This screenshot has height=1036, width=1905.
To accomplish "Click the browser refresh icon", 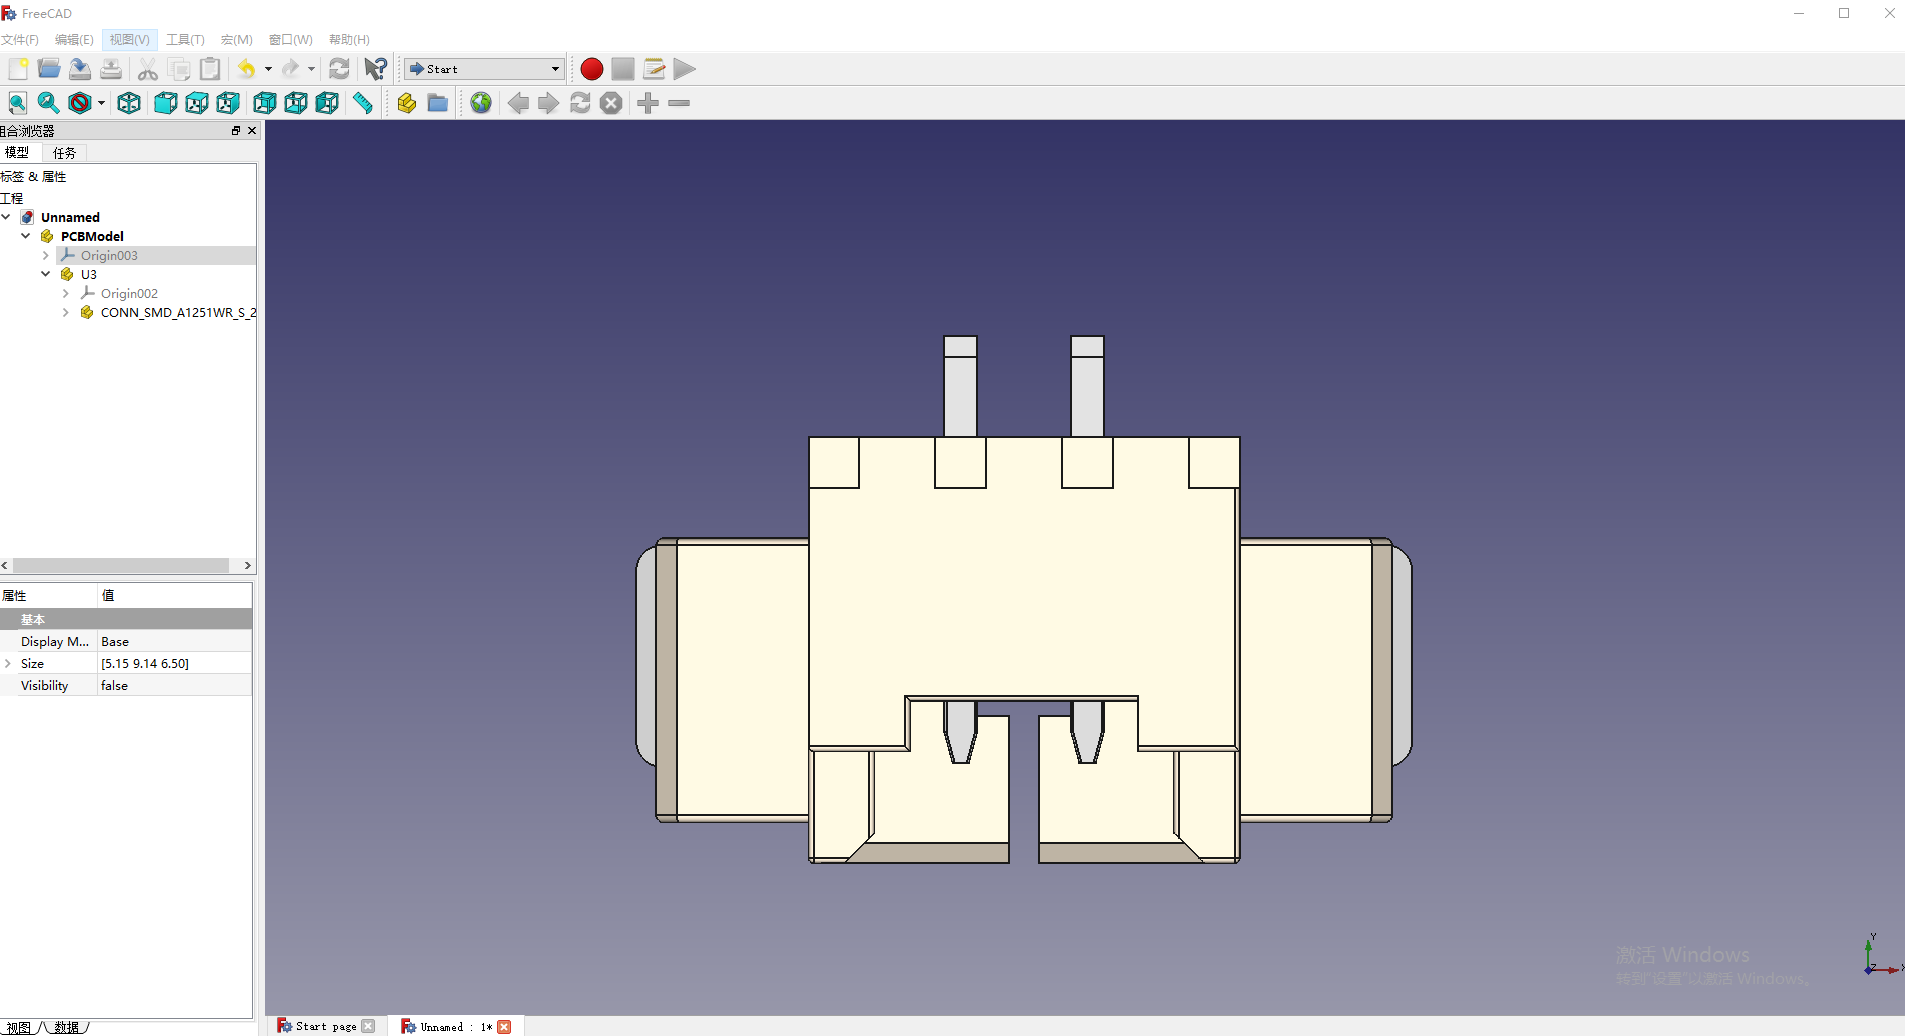I will 580,103.
